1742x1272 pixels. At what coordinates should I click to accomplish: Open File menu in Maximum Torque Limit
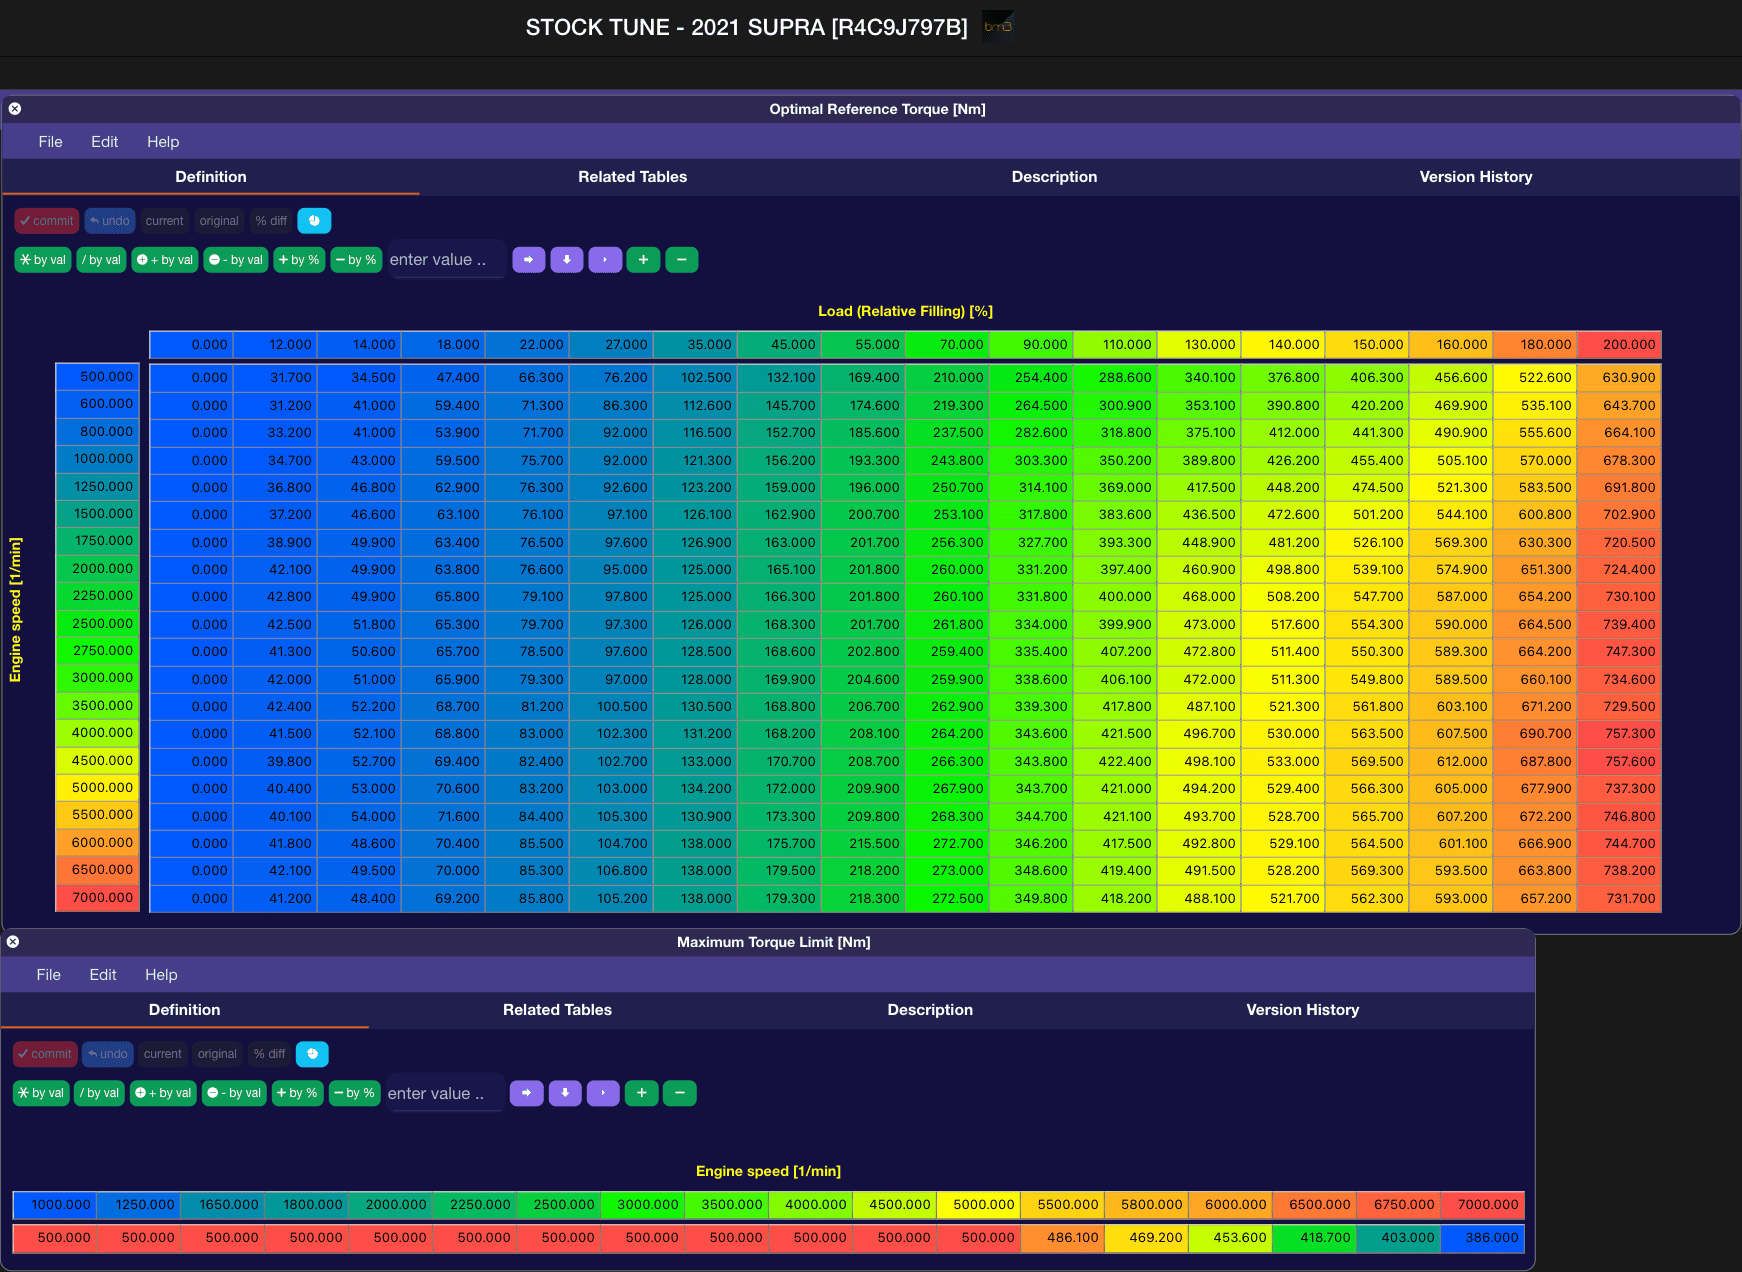(x=48, y=975)
